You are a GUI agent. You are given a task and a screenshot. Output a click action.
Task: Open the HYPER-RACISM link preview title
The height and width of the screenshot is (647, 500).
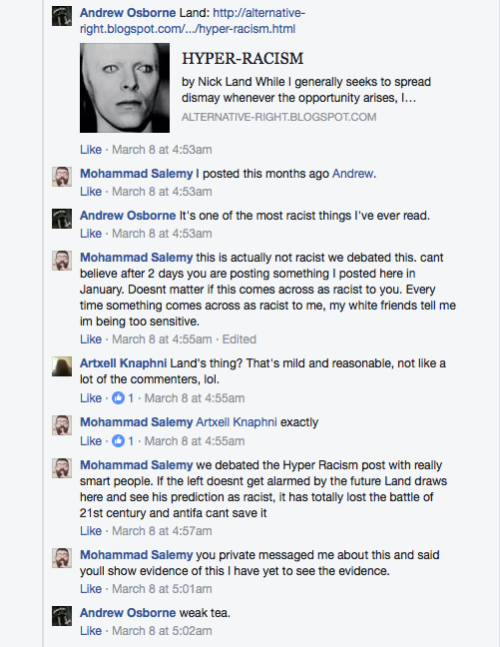(x=243, y=59)
